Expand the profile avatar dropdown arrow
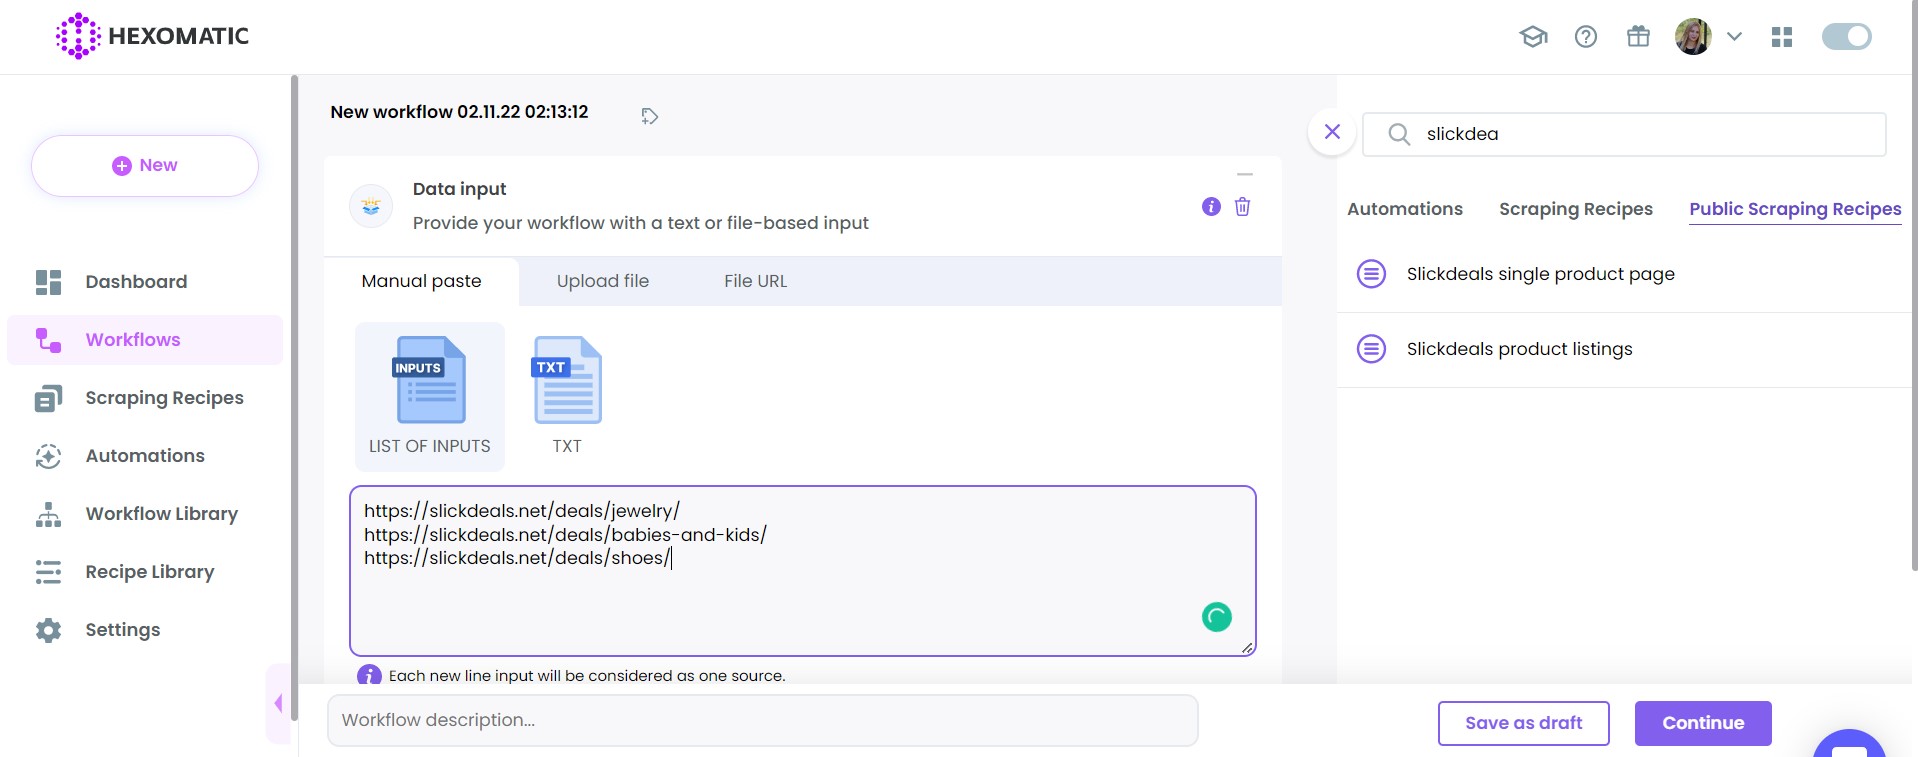The width and height of the screenshot is (1918, 757). 1734,37
